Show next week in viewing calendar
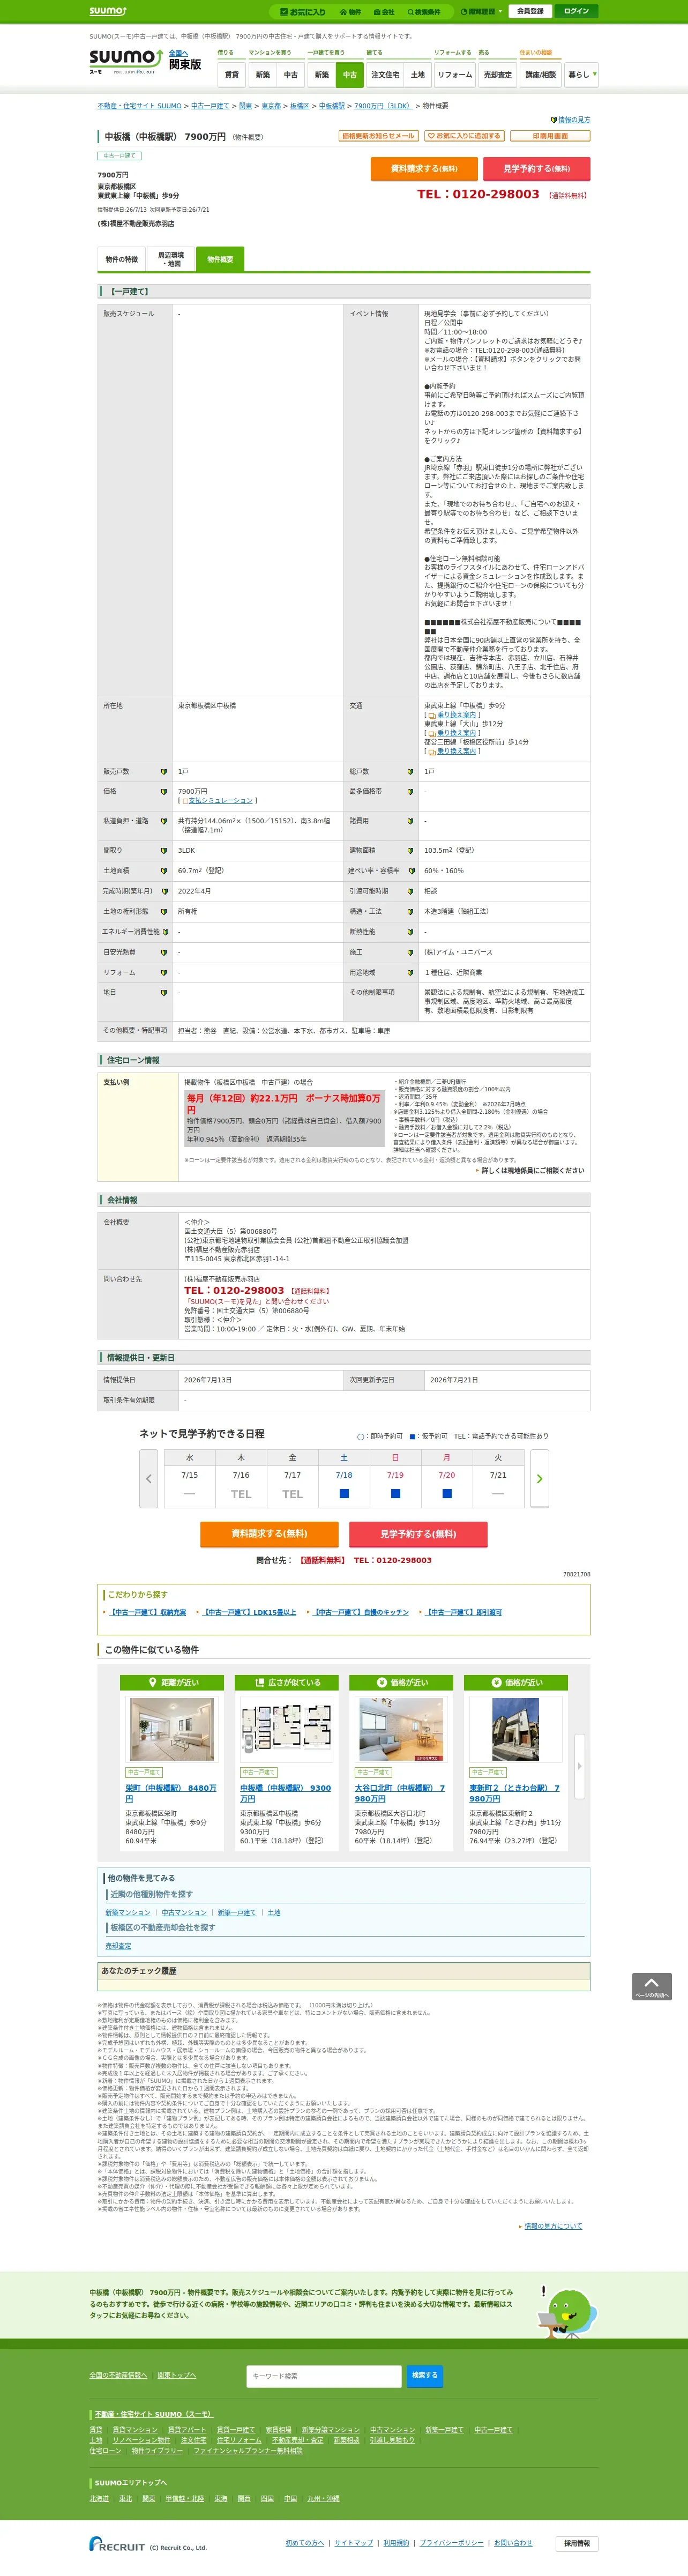 click(539, 1479)
